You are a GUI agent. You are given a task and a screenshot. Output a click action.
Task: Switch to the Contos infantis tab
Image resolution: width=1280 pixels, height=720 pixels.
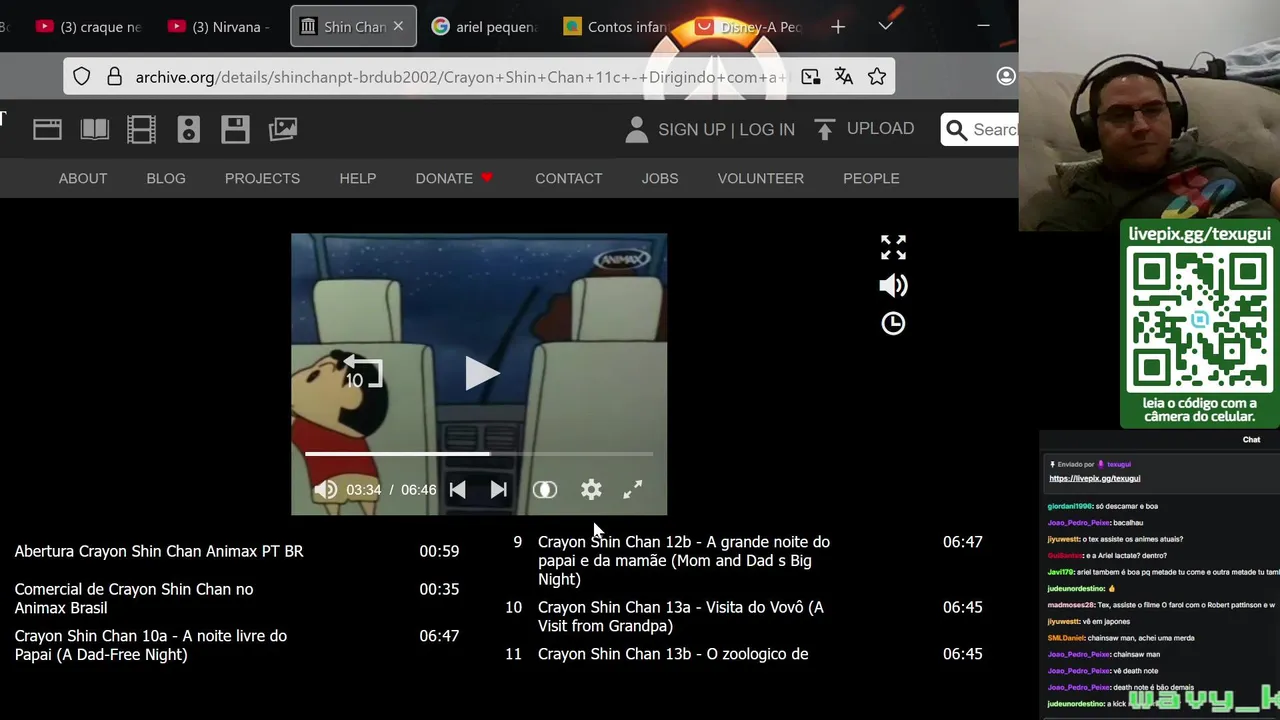tap(617, 27)
